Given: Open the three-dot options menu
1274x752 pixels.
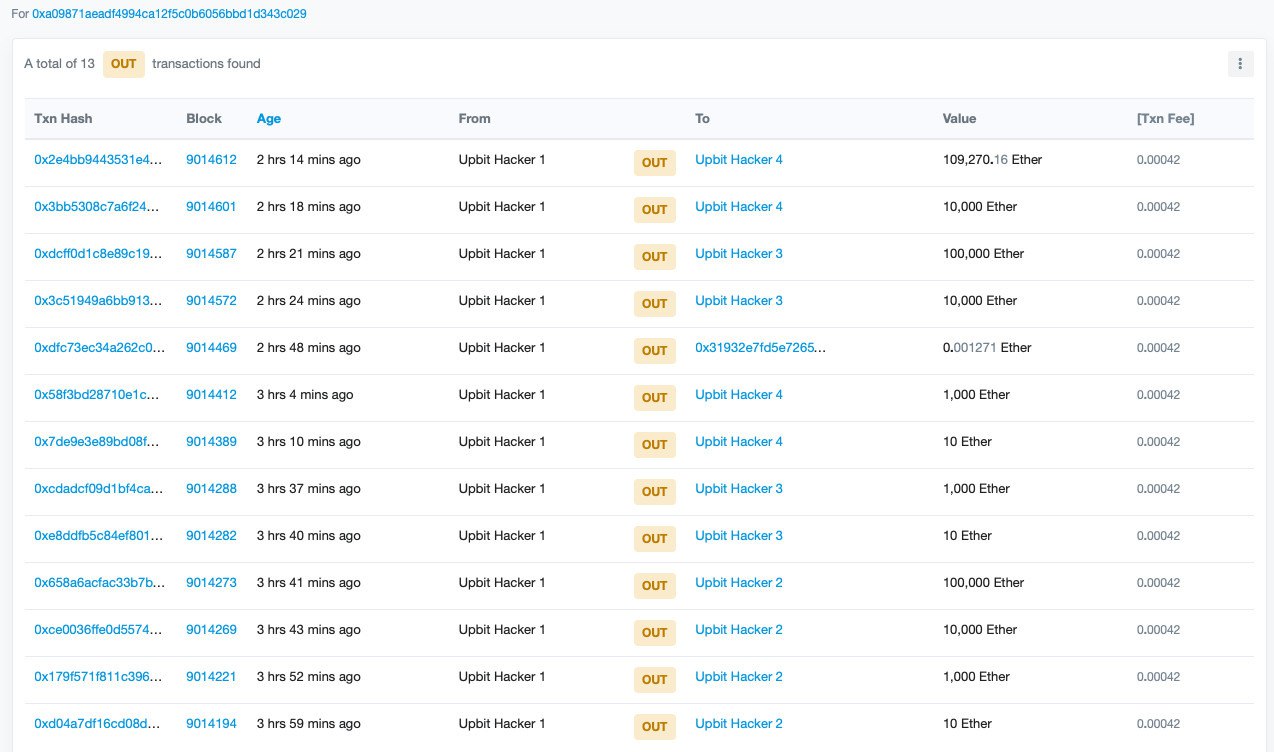Looking at the screenshot, I should [1240, 64].
